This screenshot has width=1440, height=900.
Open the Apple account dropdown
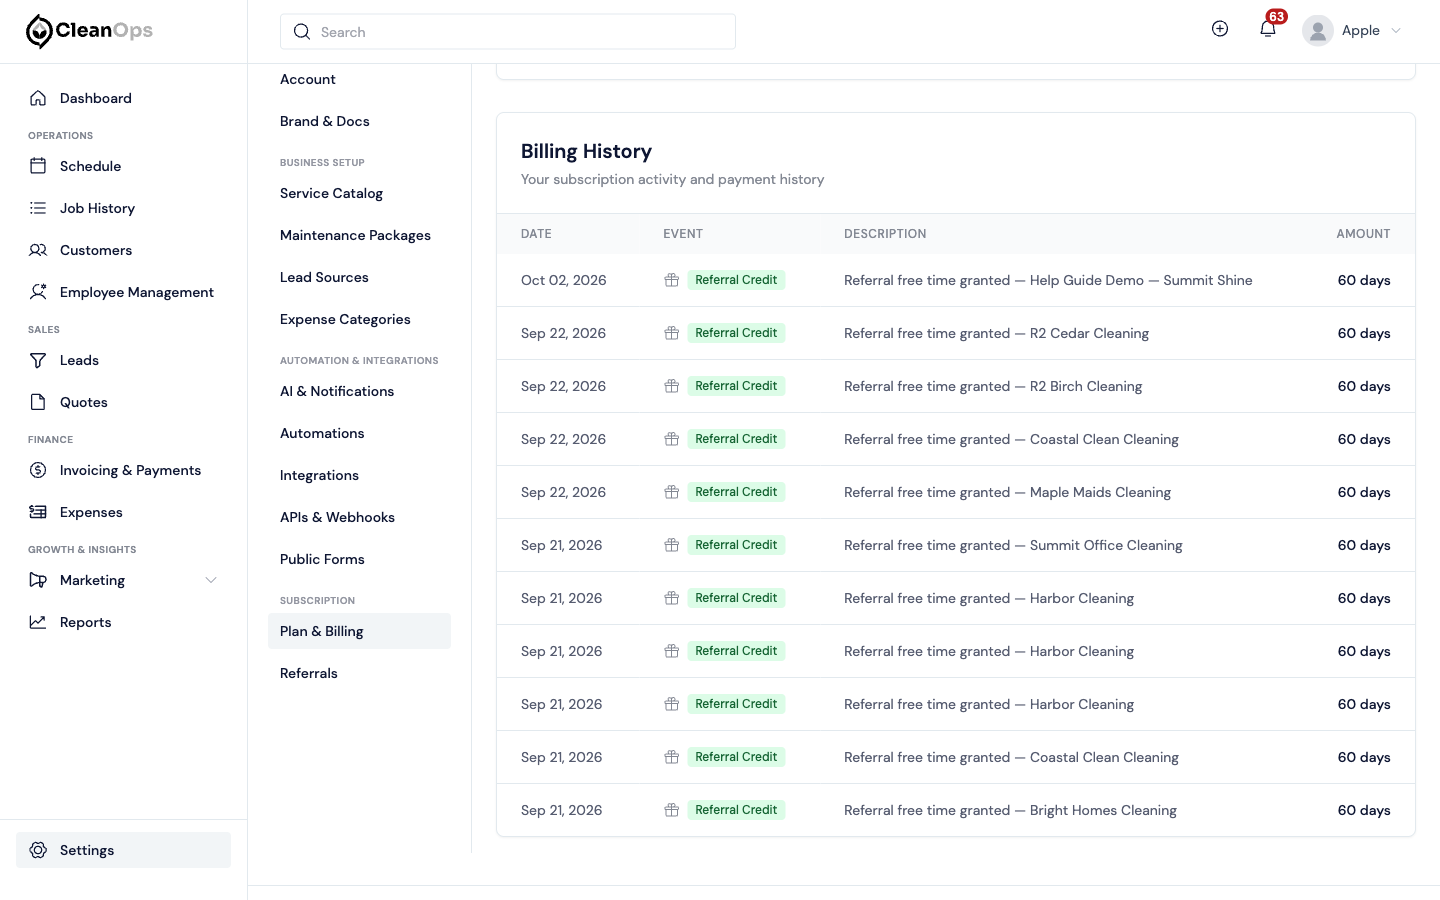tap(1353, 31)
